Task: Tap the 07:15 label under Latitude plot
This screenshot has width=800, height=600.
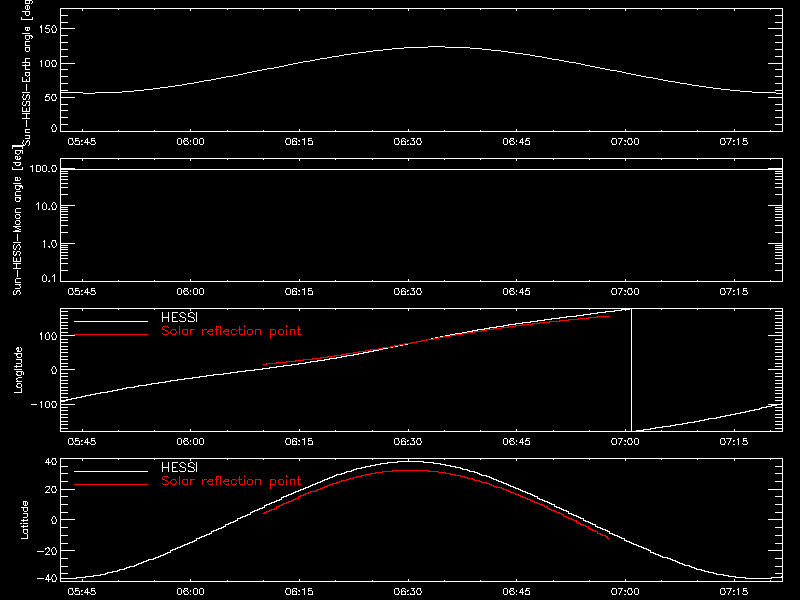Action: [x=734, y=592]
